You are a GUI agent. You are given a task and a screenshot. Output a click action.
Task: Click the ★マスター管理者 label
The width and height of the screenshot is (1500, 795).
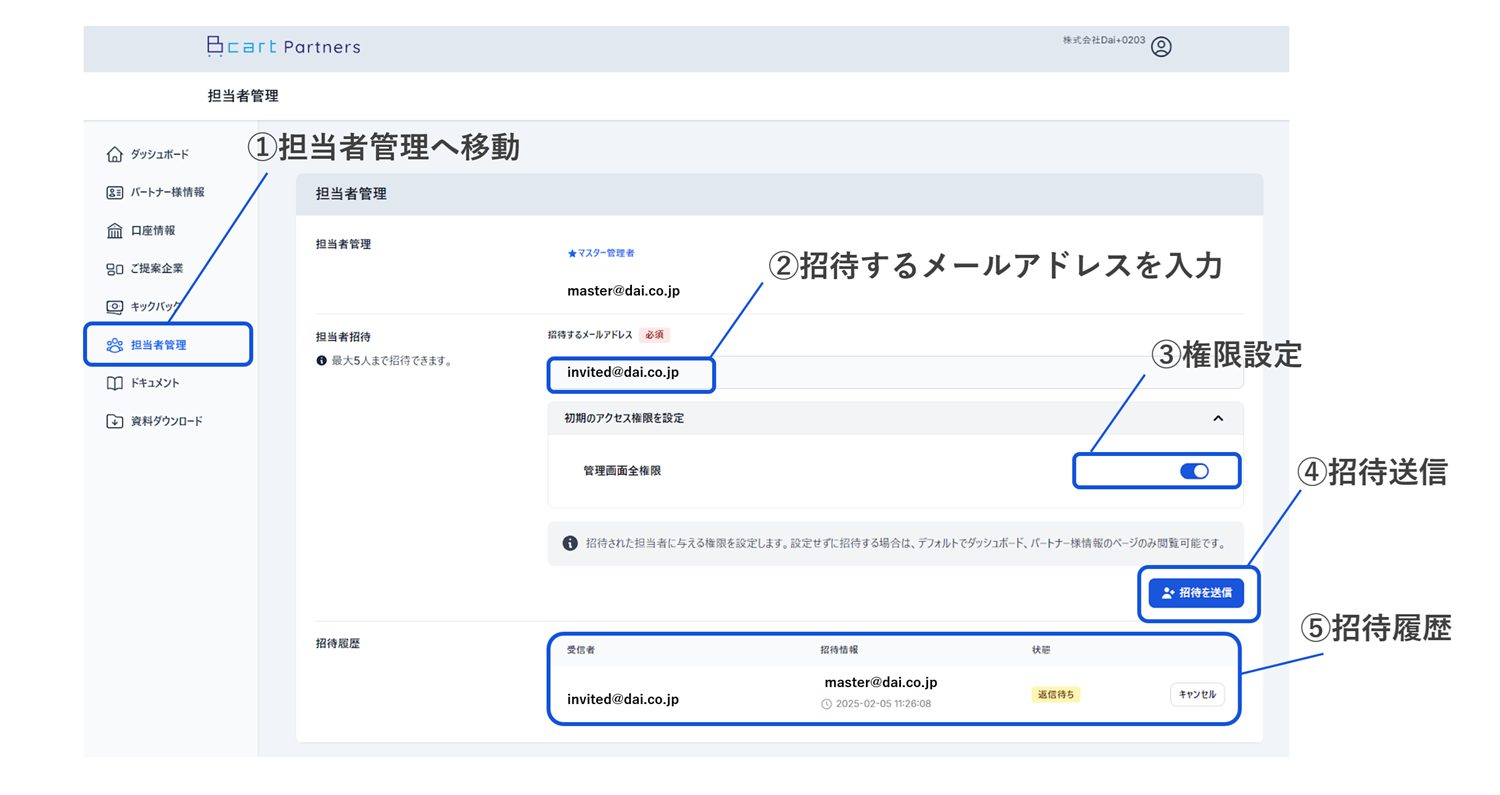[600, 254]
